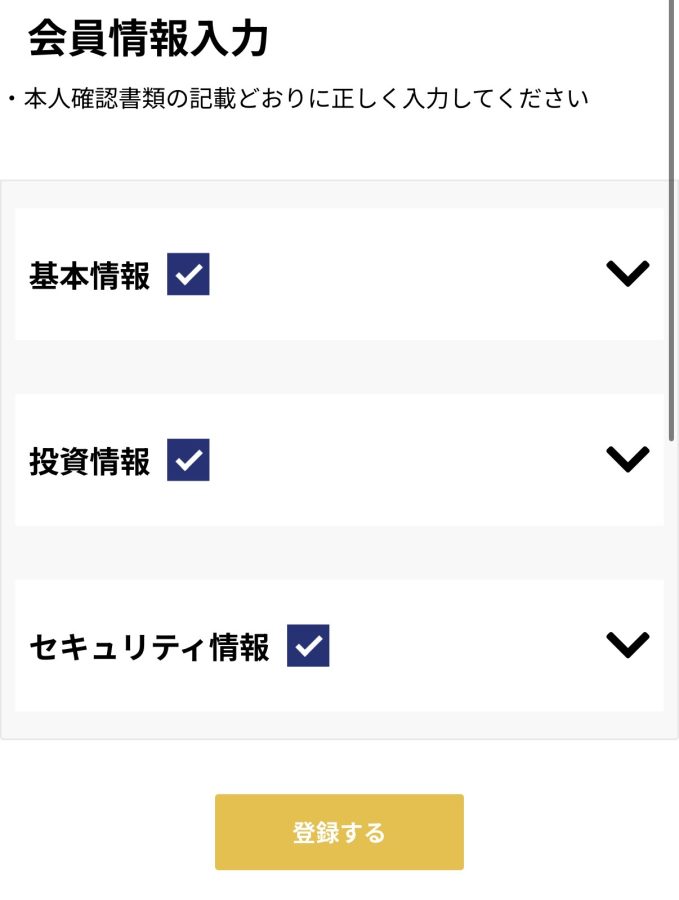Select the セキュリティ情報 section title

click(x=149, y=647)
